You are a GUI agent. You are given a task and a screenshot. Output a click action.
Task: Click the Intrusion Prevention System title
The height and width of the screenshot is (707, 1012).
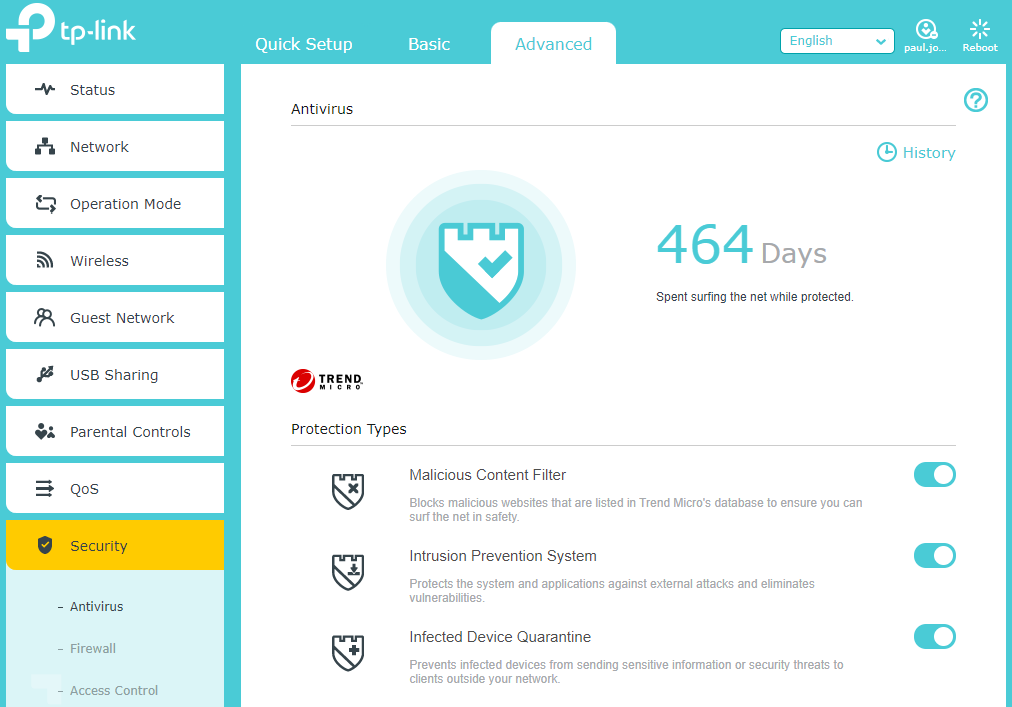(503, 556)
